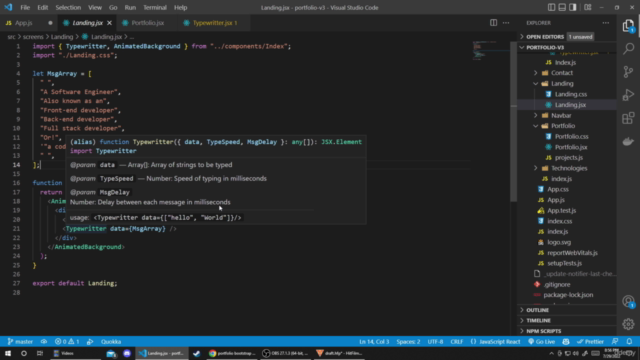The height and width of the screenshot is (360, 640).
Task: Click the Ln 14, Col 3 position indicator
Action: click(x=374, y=342)
